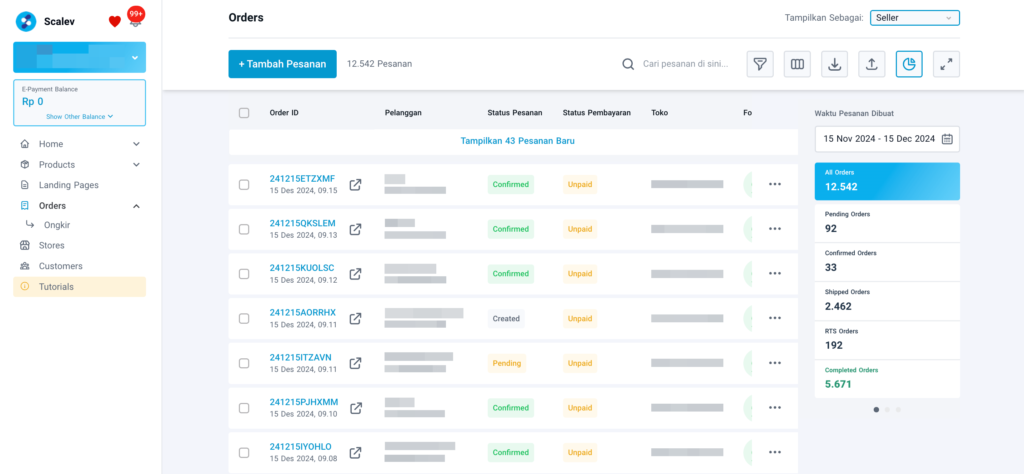Viewport: 1024px width, 474px height.
Task: Open order 241215AORRHX in new tab icon
Action: coord(355,319)
